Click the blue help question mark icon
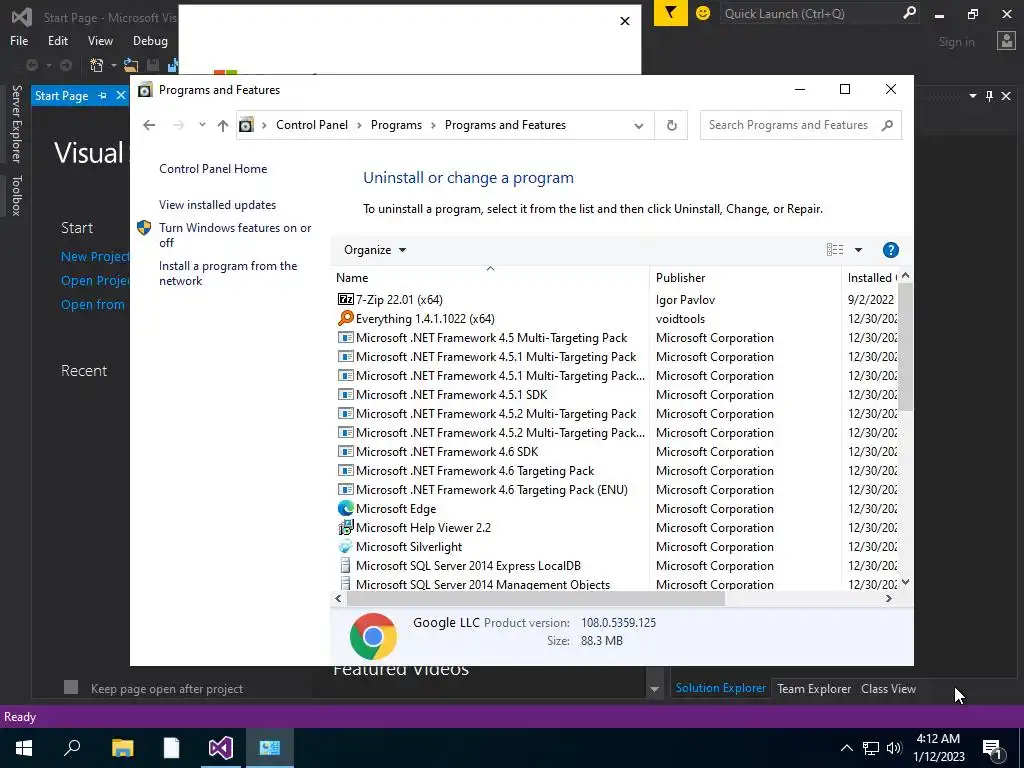Viewport: 1024px width, 768px height. click(x=890, y=249)
